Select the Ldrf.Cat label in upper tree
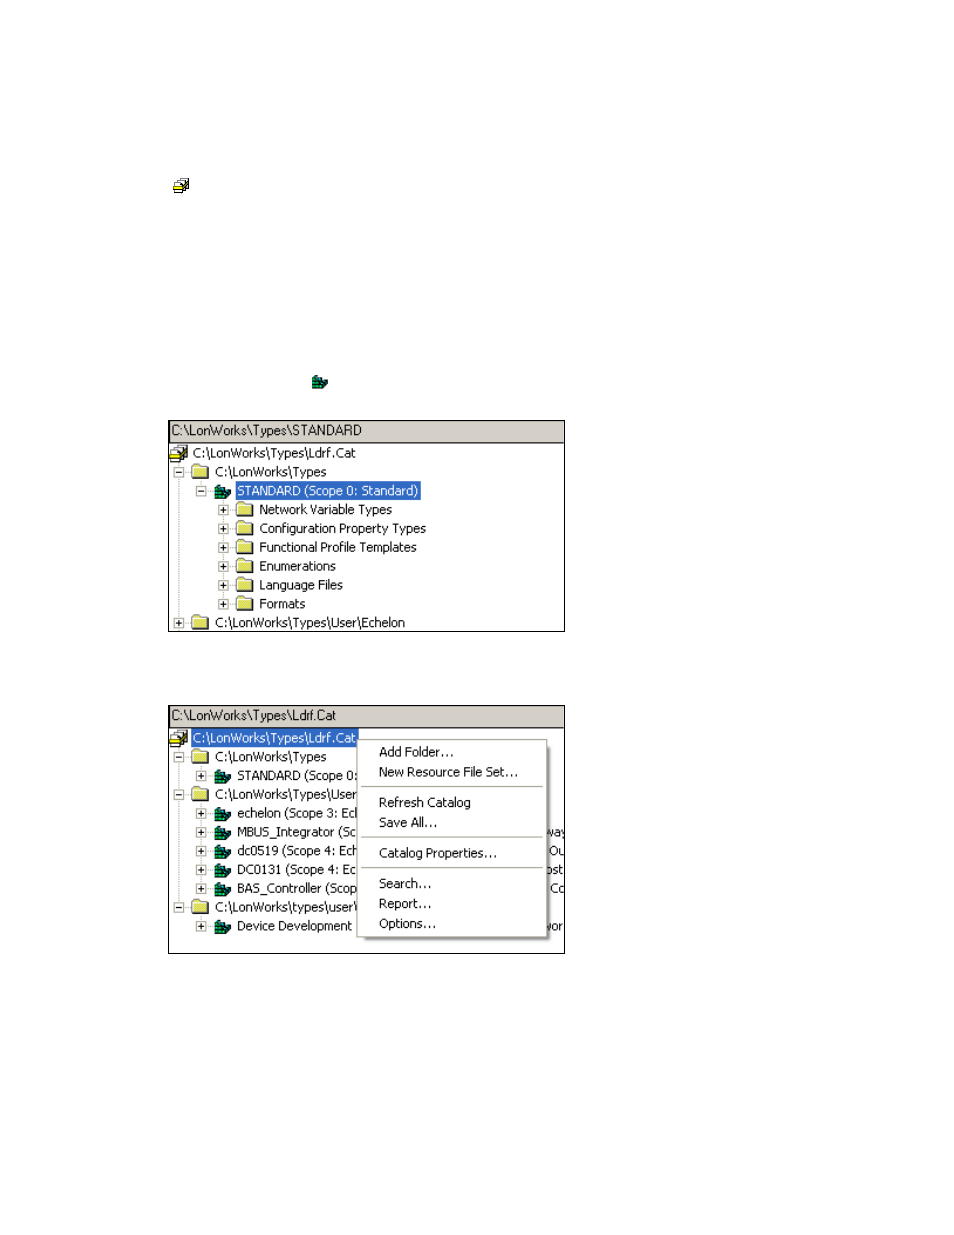954x1235 pixels. click(x=275, y=453)
